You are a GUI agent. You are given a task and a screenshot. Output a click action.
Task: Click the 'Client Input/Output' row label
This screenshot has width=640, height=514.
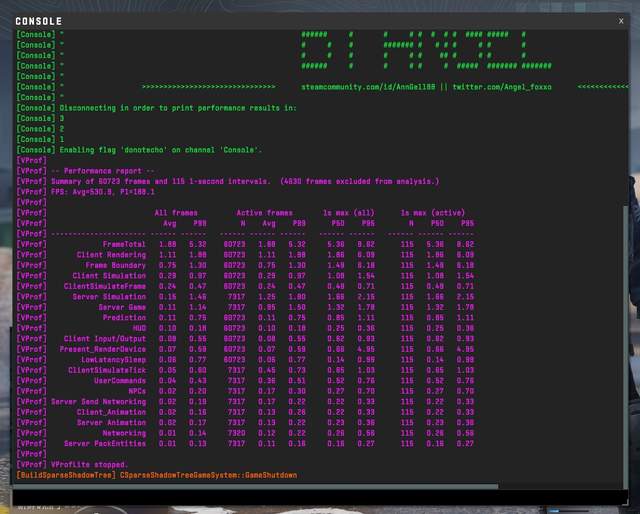(105, 339)
